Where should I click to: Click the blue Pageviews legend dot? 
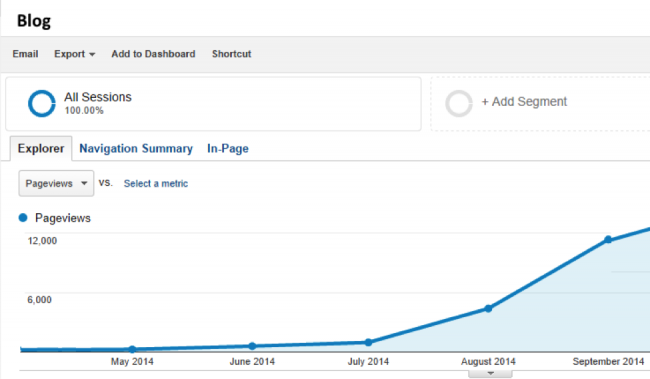click(23, 218)
